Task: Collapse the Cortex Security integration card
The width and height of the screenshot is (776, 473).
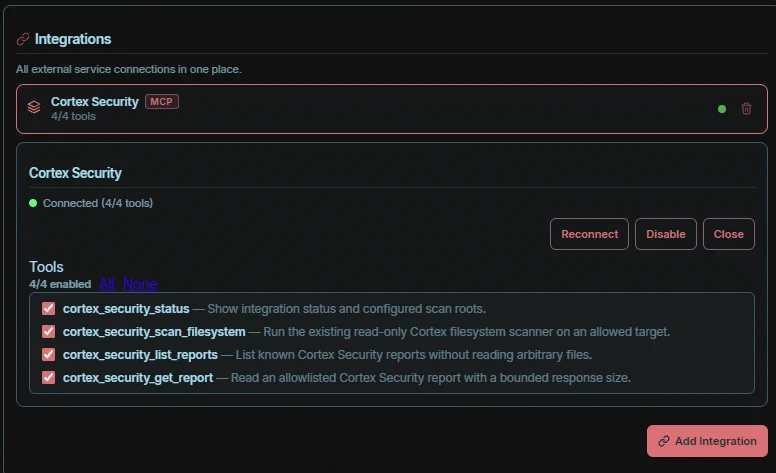Action: pyautogui.click(x=391, y=109)
